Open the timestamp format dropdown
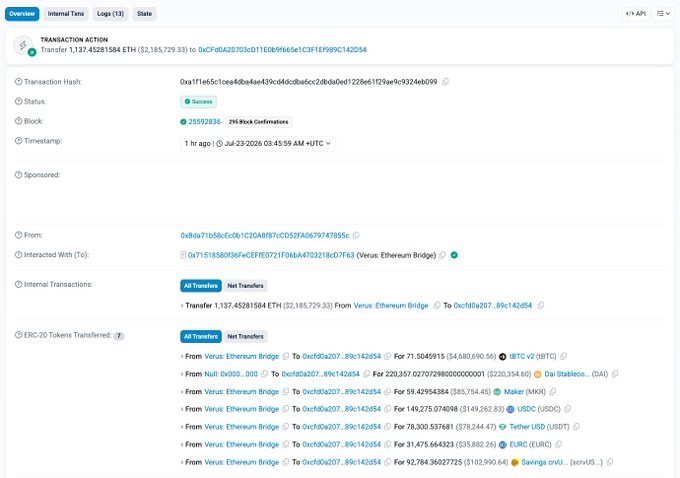 click(257, 144)
